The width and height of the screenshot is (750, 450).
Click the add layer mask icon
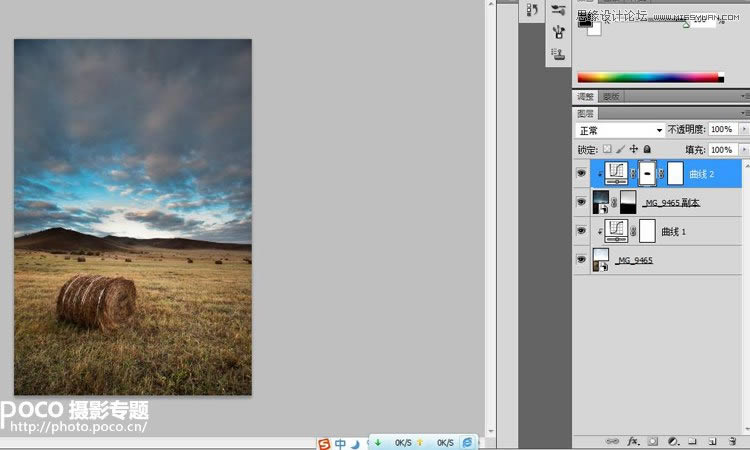point(652,440)
